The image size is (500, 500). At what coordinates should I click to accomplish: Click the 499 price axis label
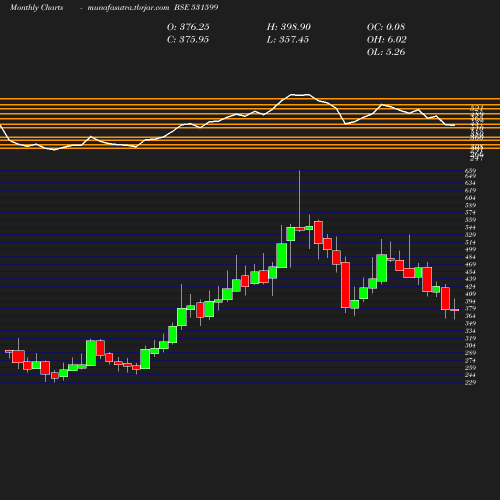point(470,250)
